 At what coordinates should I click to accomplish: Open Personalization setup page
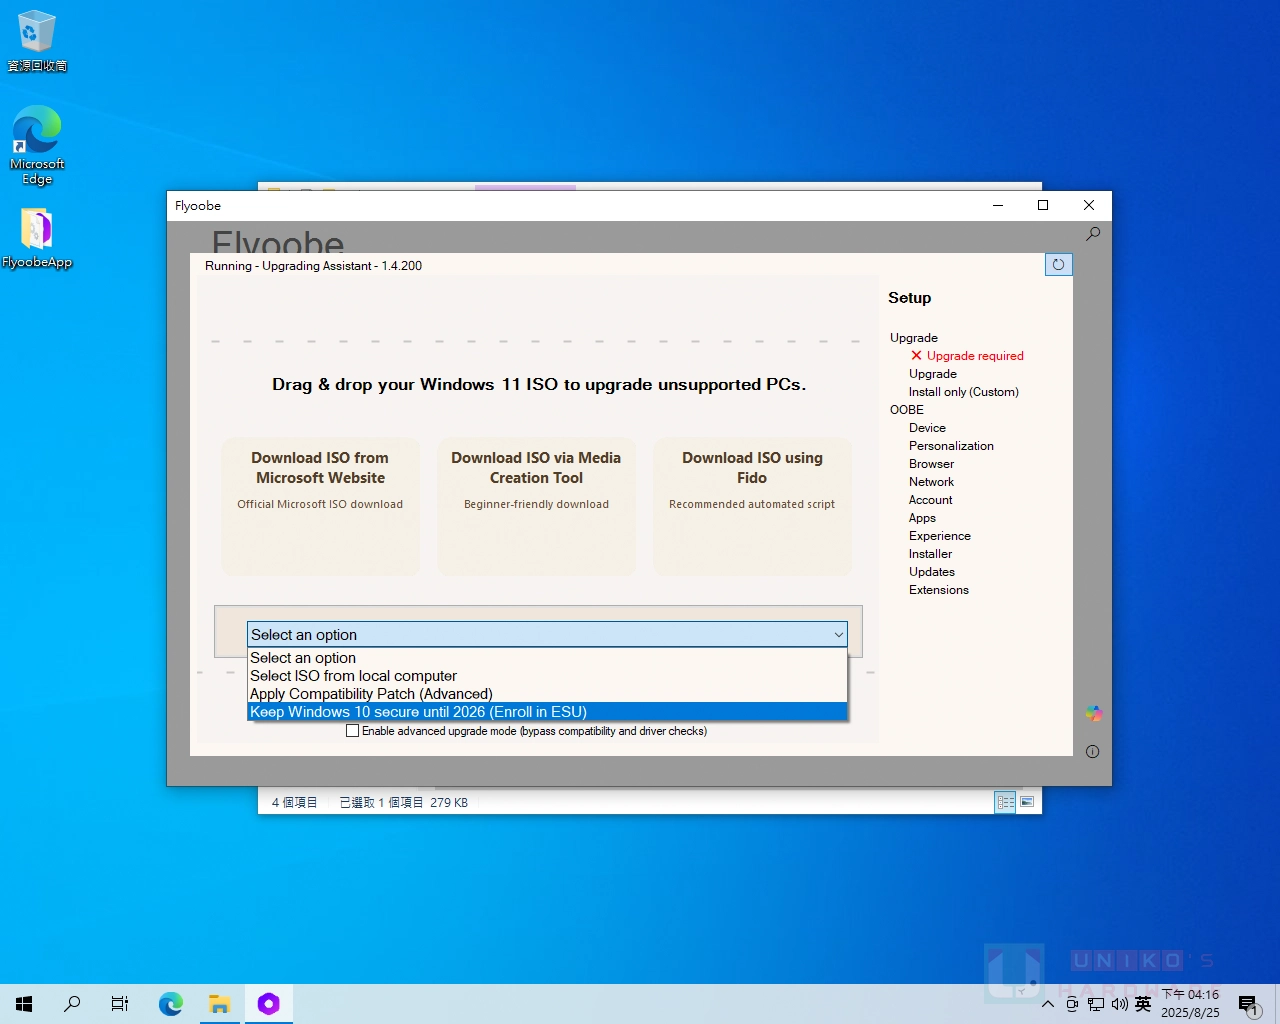tap(951, 446)
